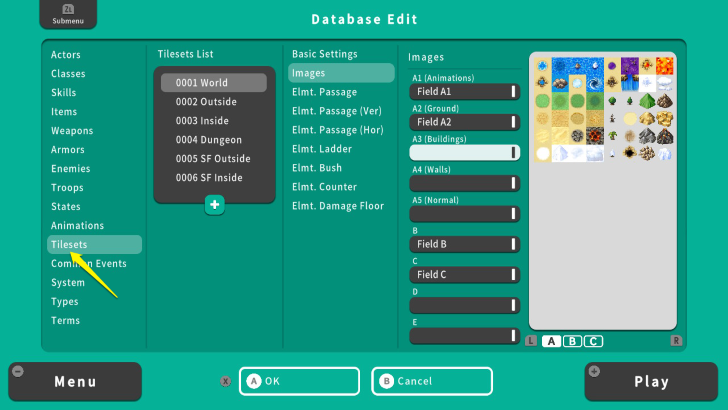The image size is (728, 410).
Task: Open the B image selector showing Field B
Action: click(464, 244)
